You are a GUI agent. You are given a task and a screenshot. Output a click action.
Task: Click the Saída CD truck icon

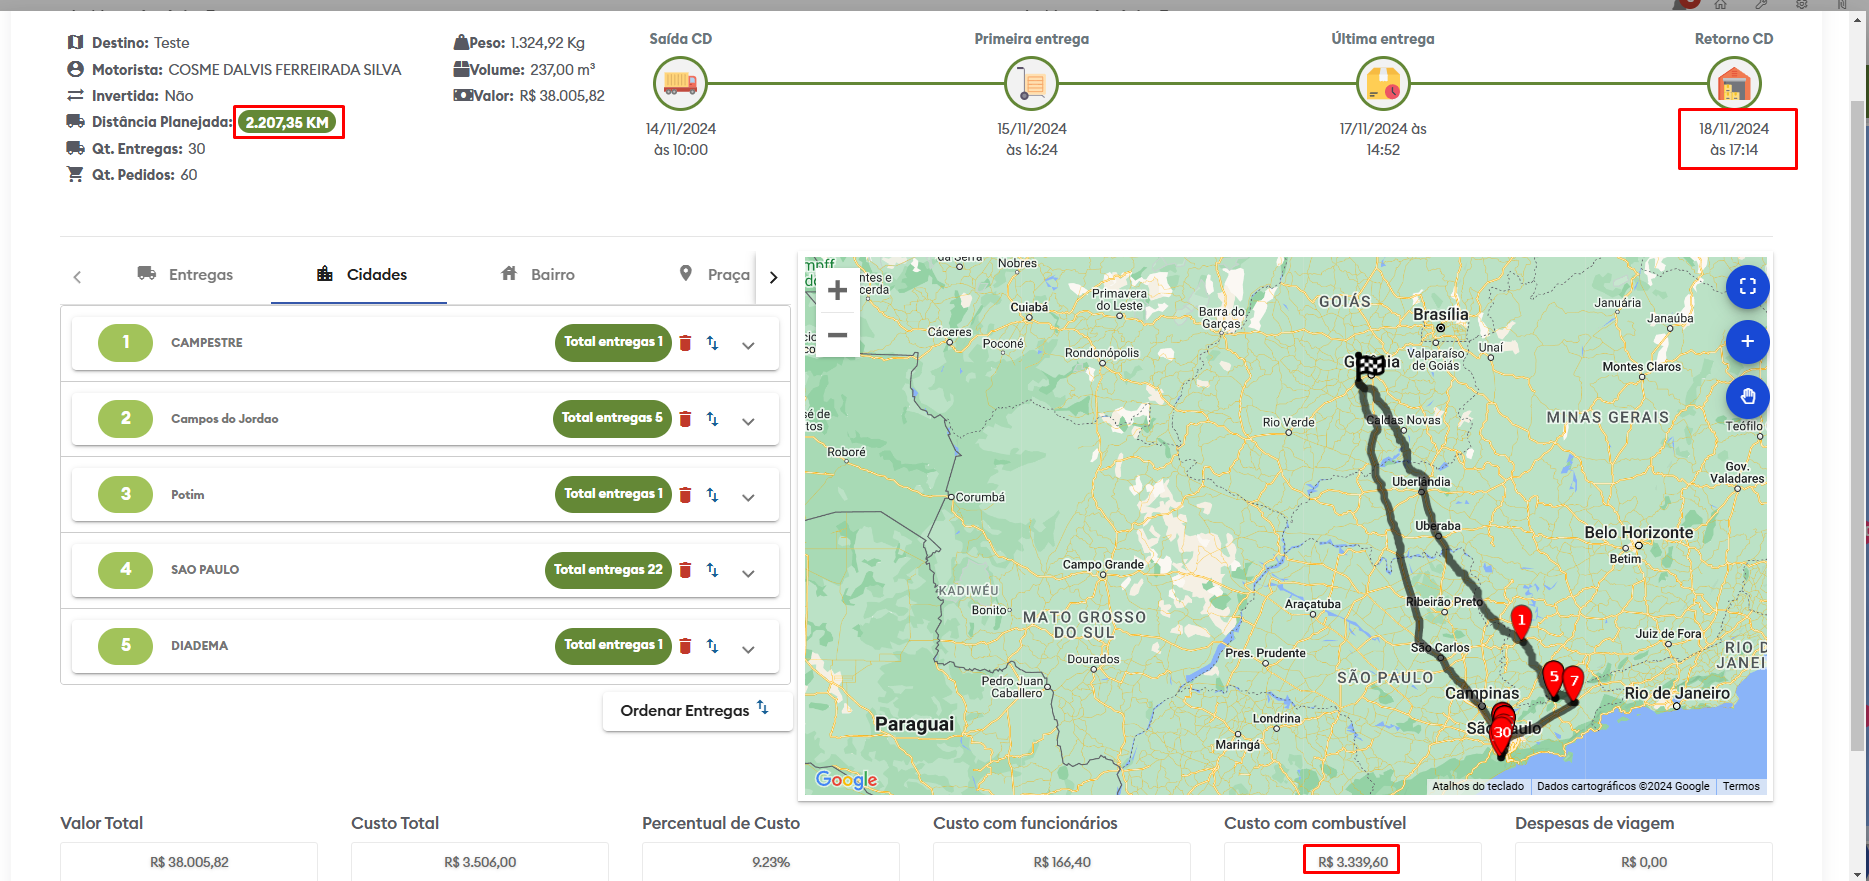680,84
